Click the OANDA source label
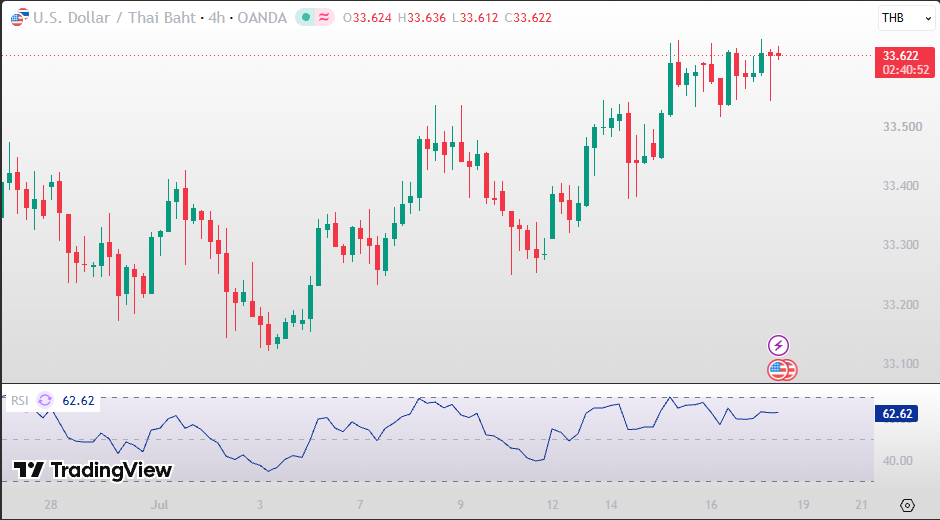The width and height of the screenshot is (940, 520). click(x=262, y=17)
